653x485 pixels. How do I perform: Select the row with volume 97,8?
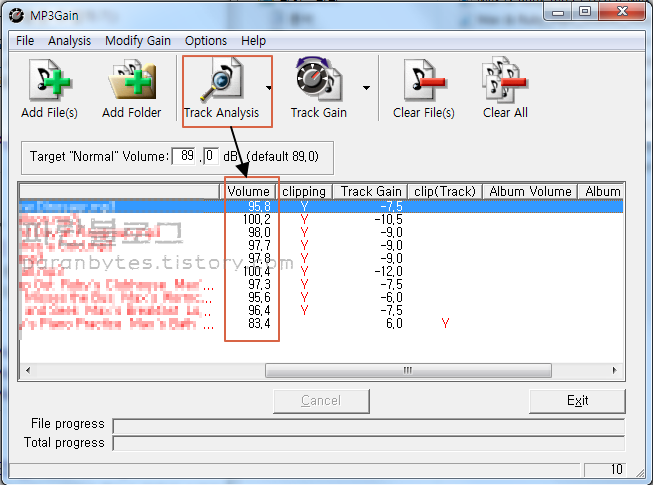click(x=321, y=259)
